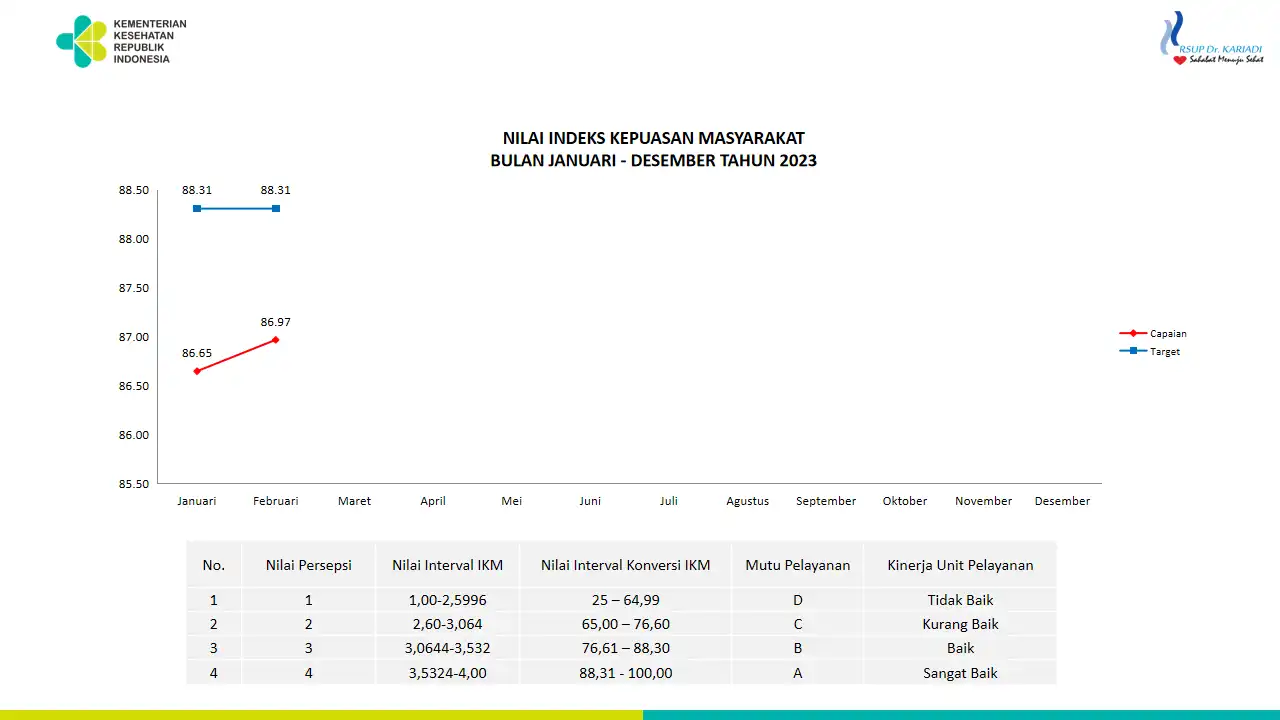Click the No. column header
1280x720 pixels.
click(x=214, y=565)
